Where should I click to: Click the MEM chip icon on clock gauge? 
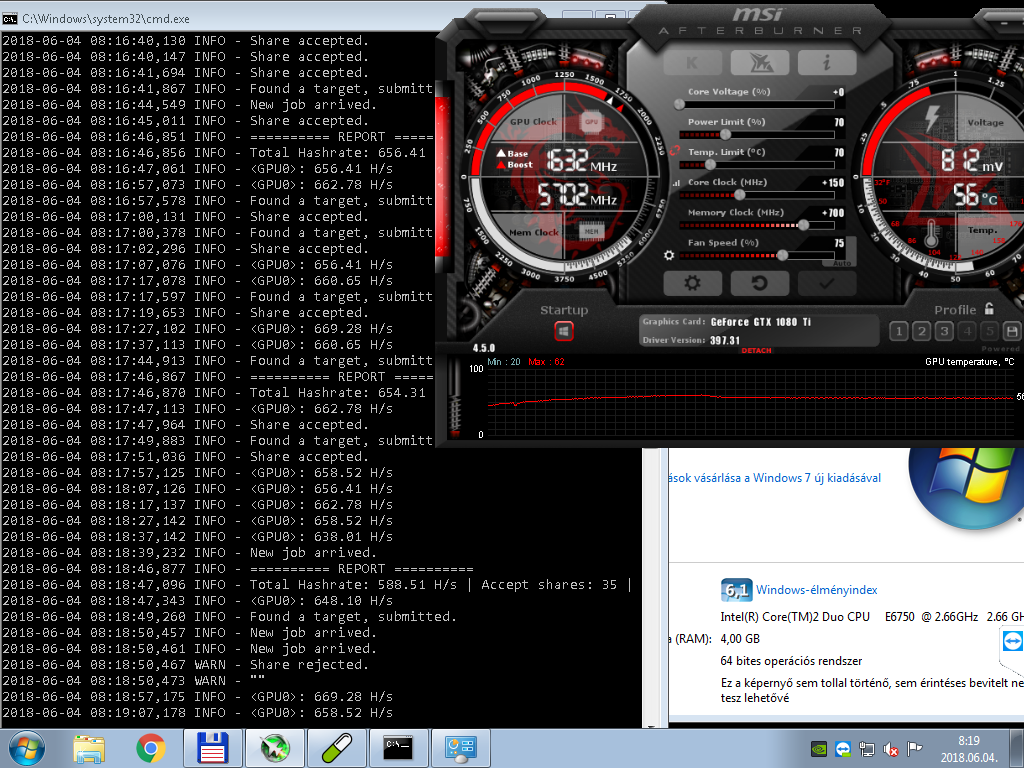pyautogui.click(x=591, y=232)
